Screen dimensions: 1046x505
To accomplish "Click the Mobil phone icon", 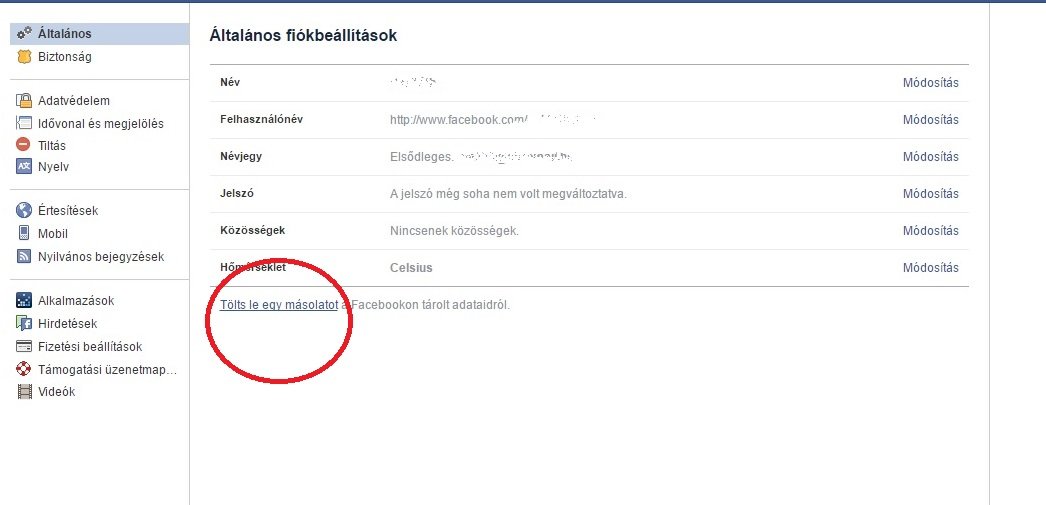I will pos(25,233).
